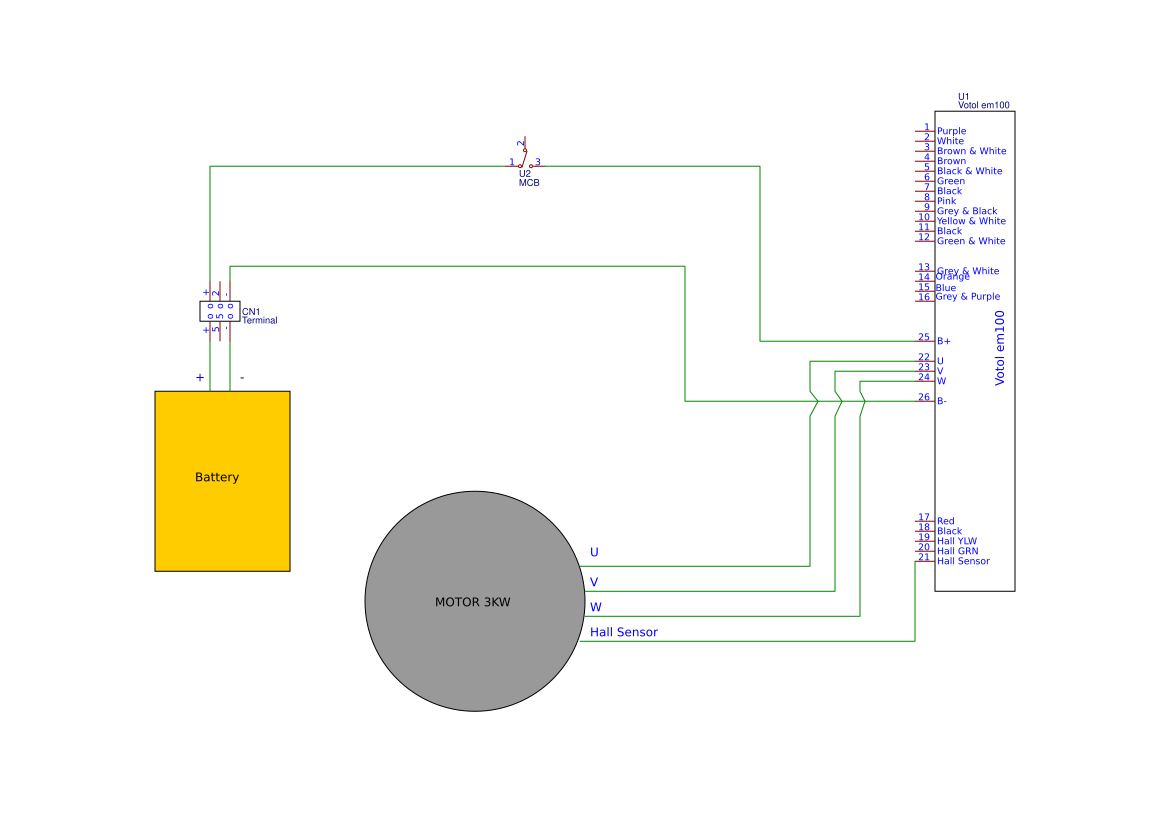Image resolution: width=1169 pixels, height=828 pixels.
Task: Click the vertical "Votol em100" text
Action: [x=1000, y=348]
